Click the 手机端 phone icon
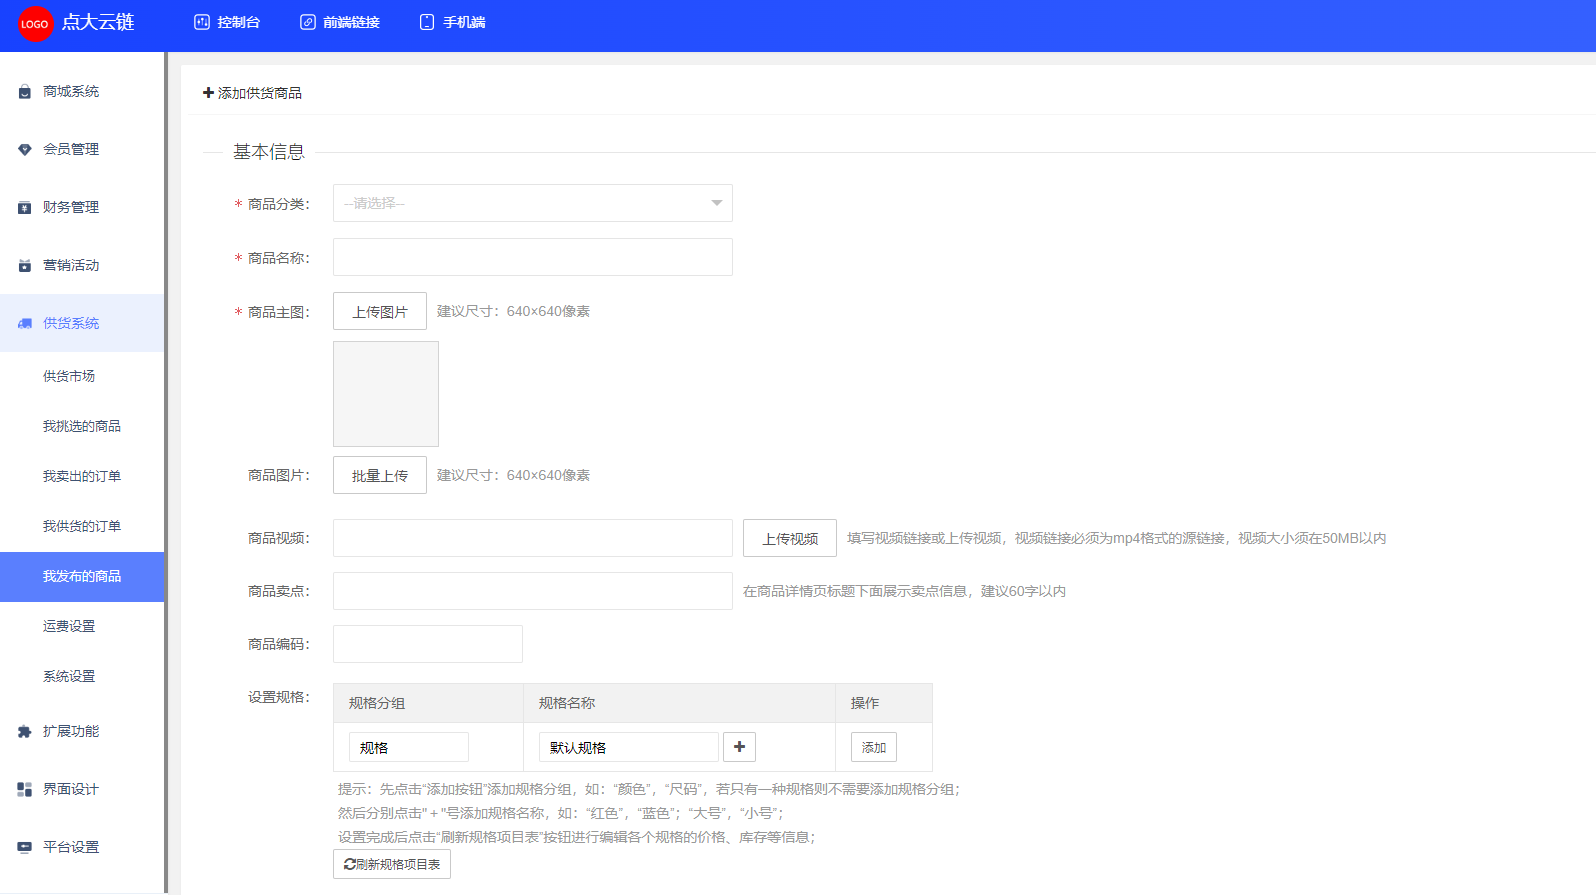The height and width of the screenshot is (895, 1596). [427, 22]
